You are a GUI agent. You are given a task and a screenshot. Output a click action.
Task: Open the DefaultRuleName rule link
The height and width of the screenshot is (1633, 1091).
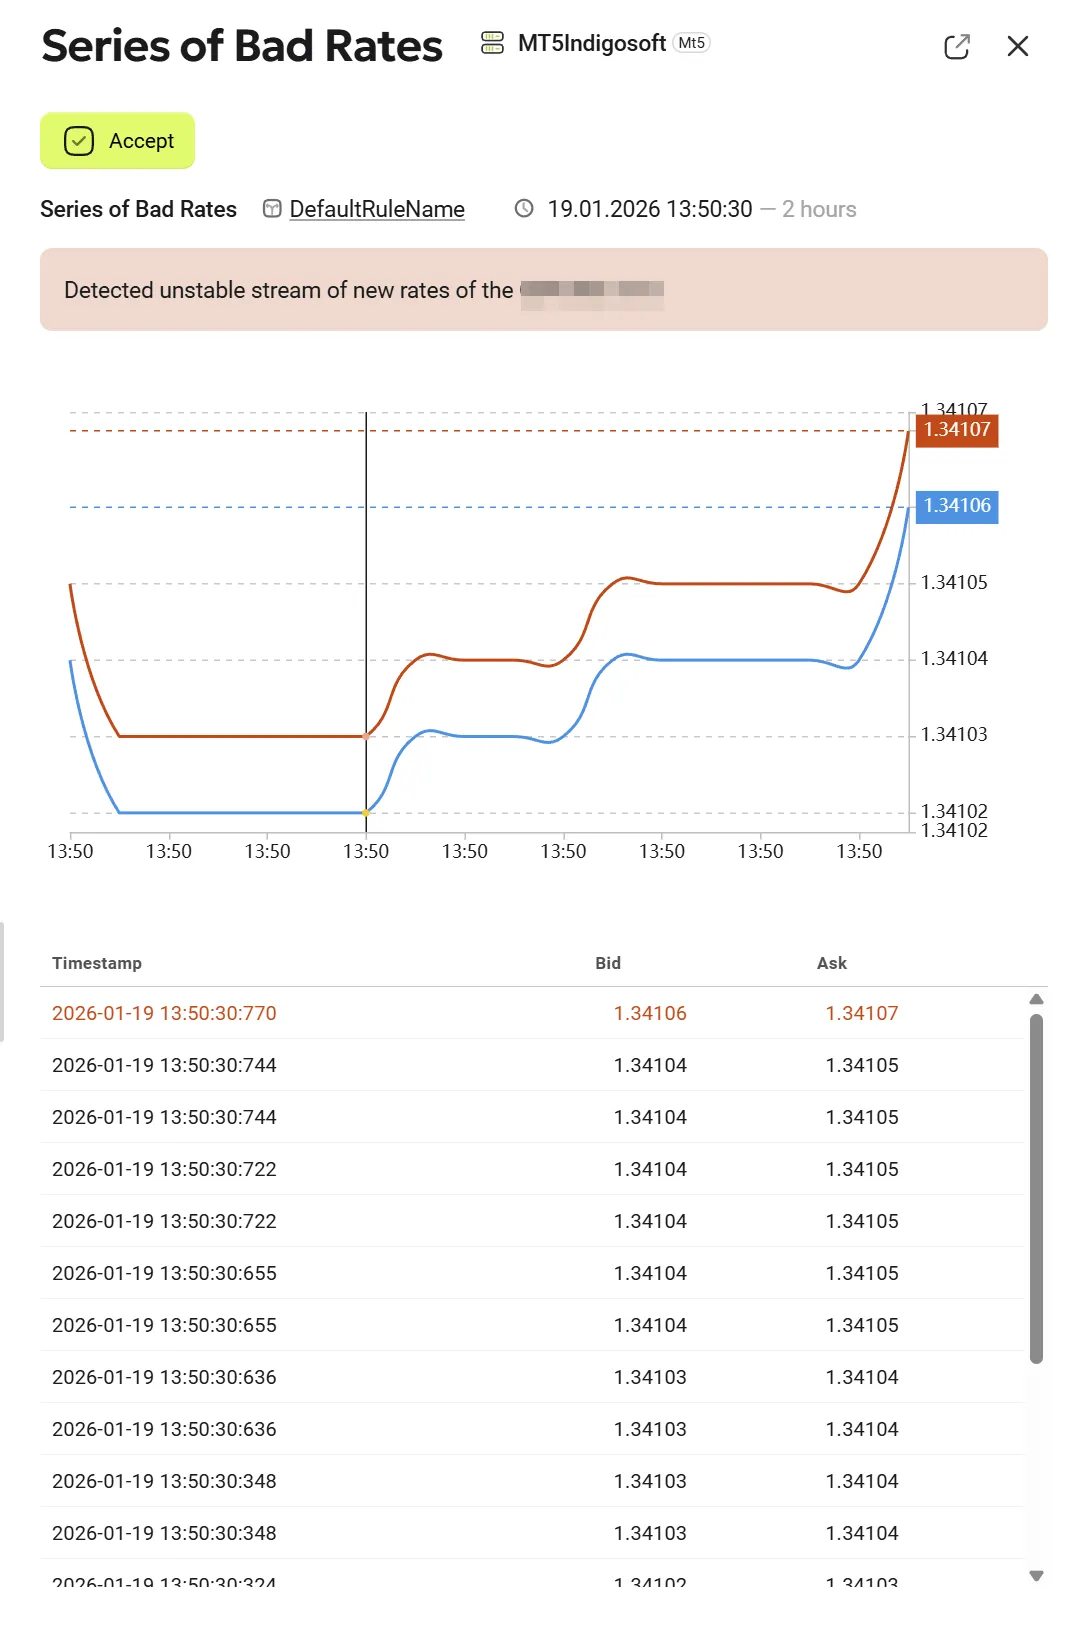pos(377,209)
